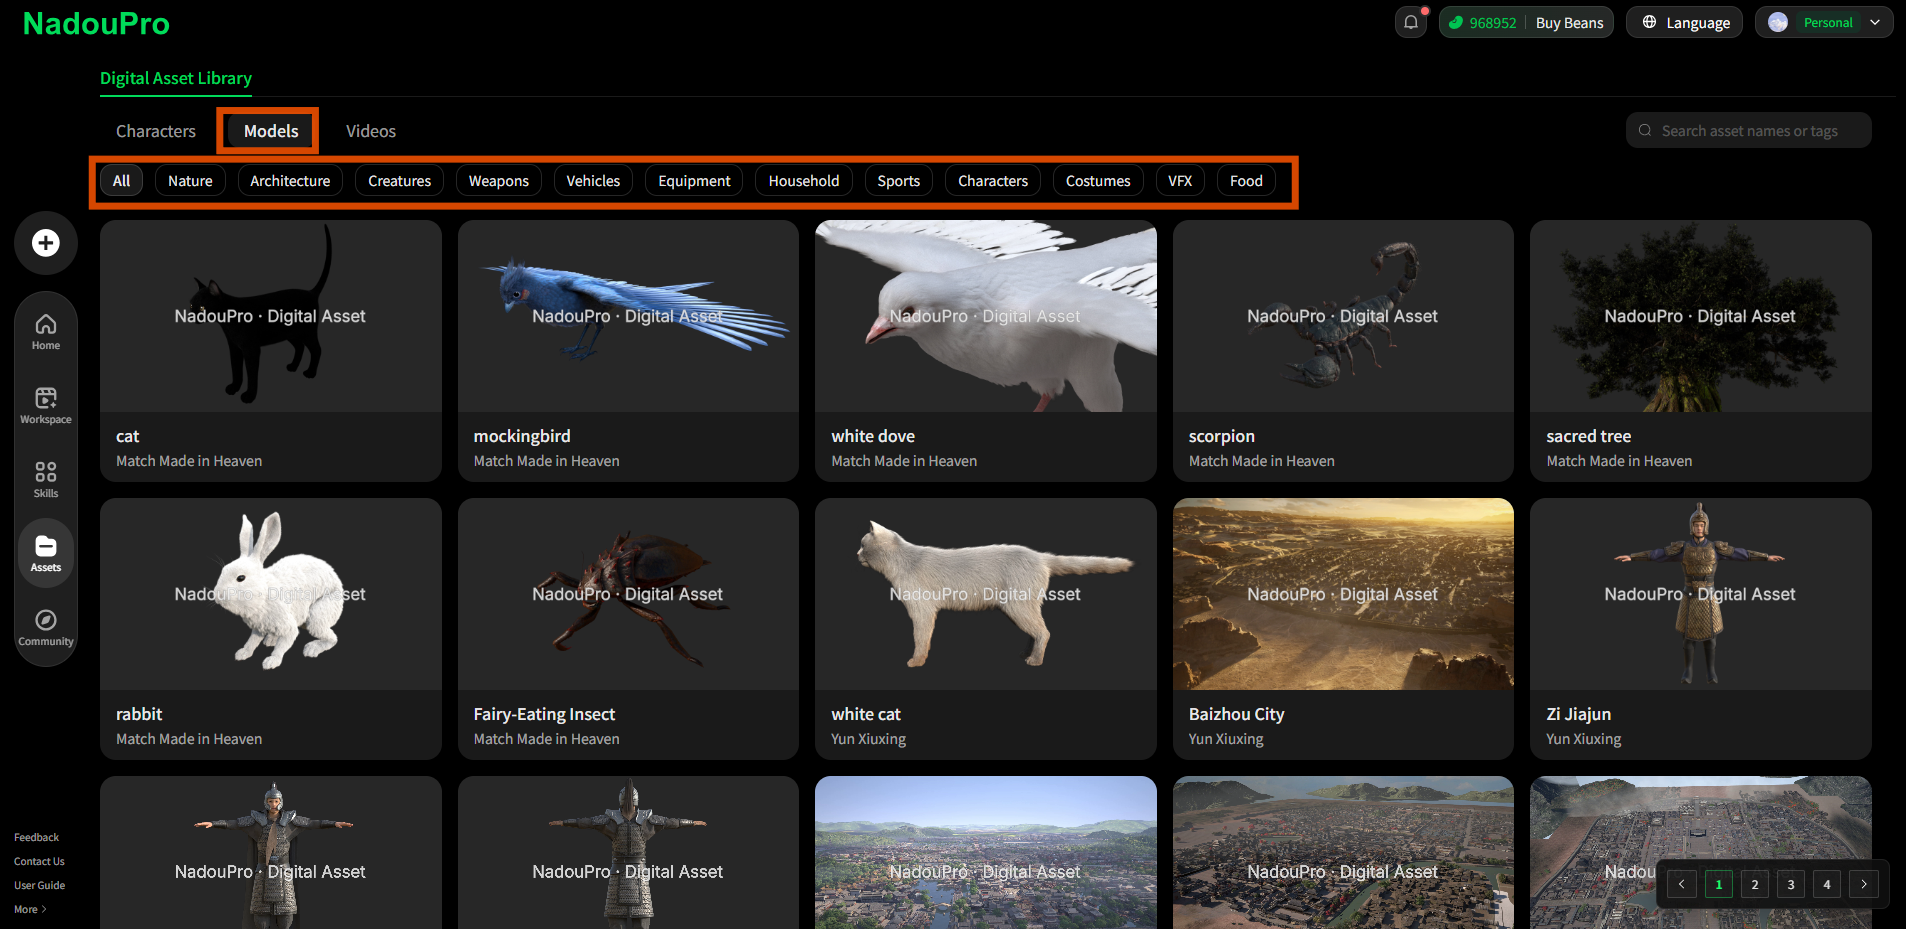This screenshot has width=1906, height=929.
Task: Open the mockingbird model thumbnail
Action: 628,316
